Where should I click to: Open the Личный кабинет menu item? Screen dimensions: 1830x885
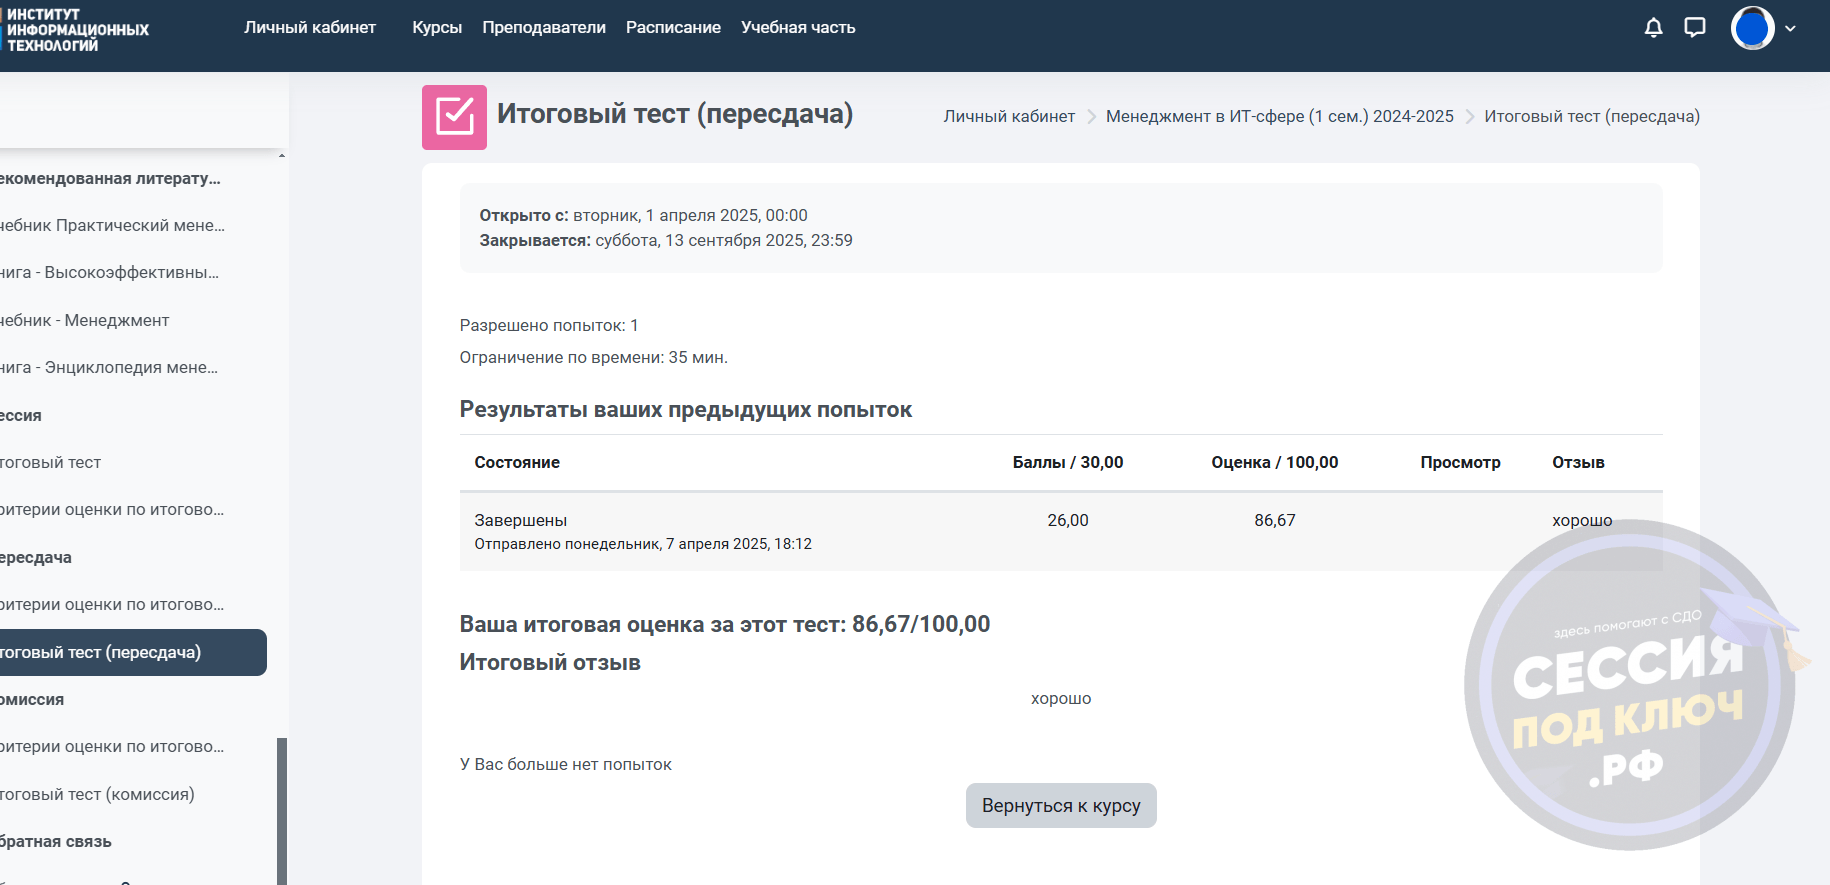[x=310, y=28]
